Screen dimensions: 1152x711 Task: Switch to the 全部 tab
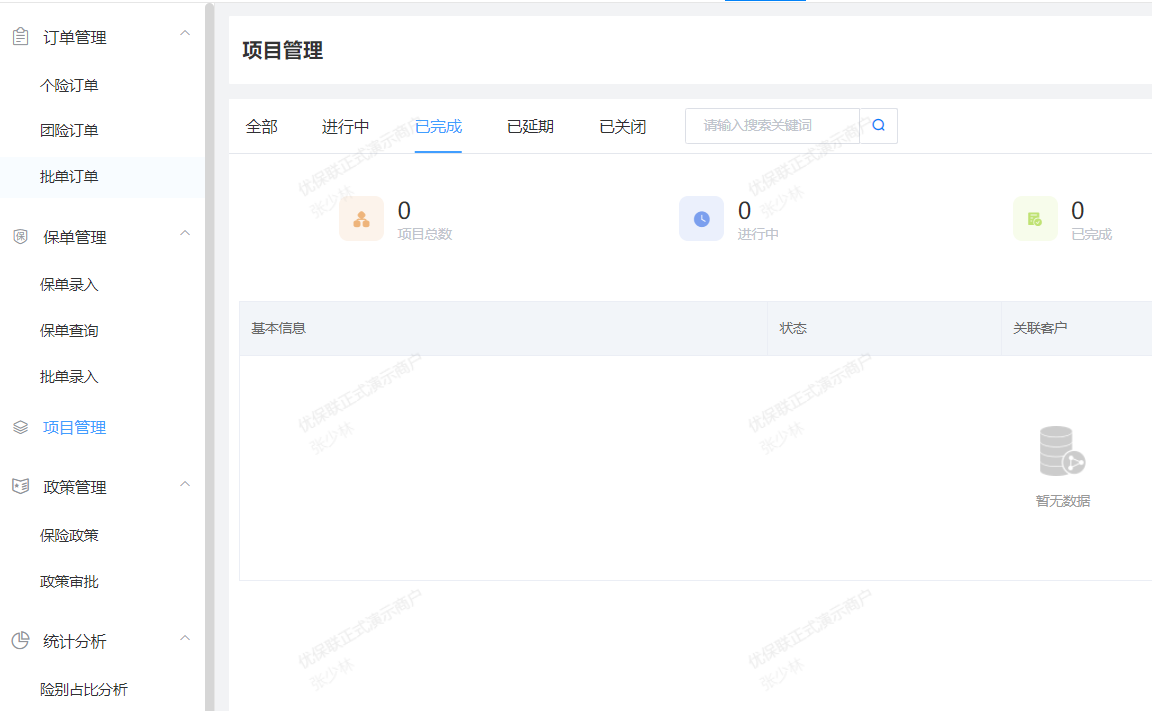(262, 126)
